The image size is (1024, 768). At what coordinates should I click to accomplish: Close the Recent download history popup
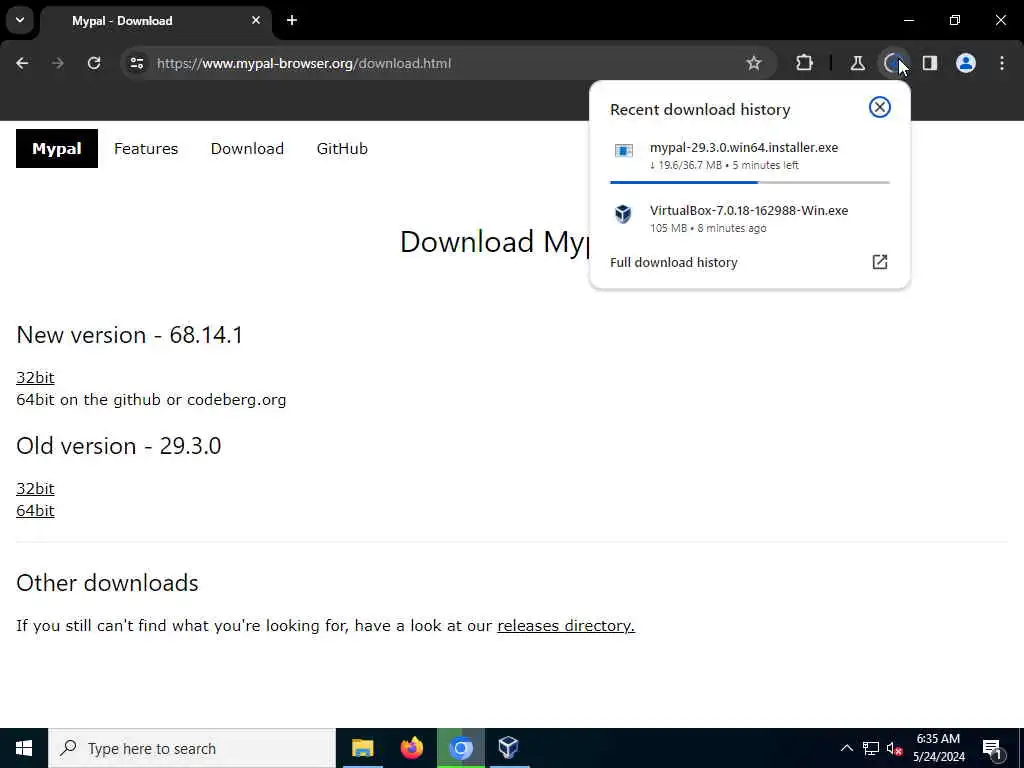click(x=880, y=107)
